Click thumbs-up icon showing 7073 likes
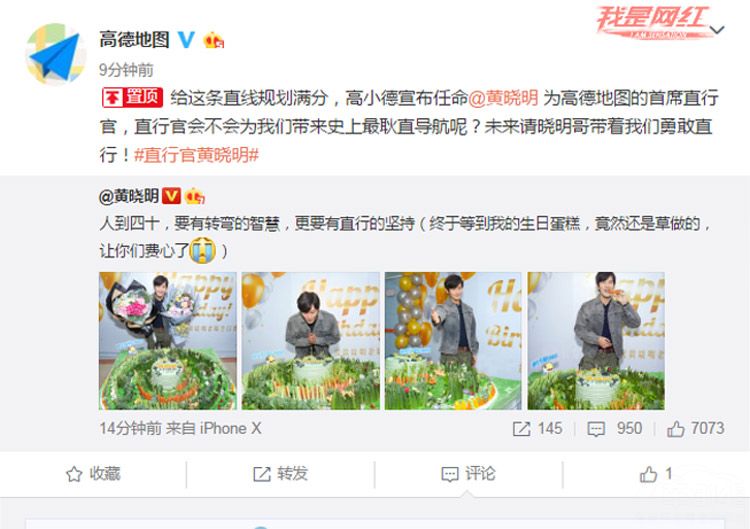 675,429
